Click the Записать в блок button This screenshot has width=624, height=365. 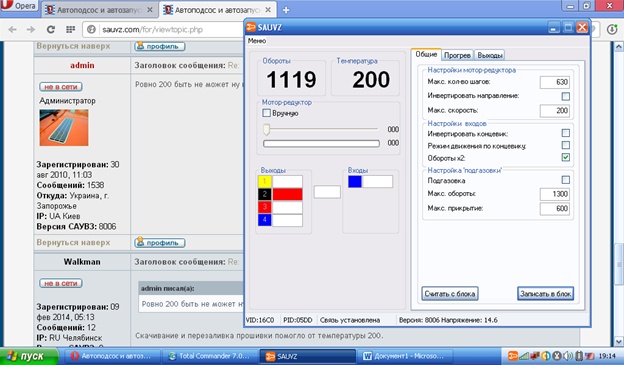pyautogui.click(x=545, y=294)
